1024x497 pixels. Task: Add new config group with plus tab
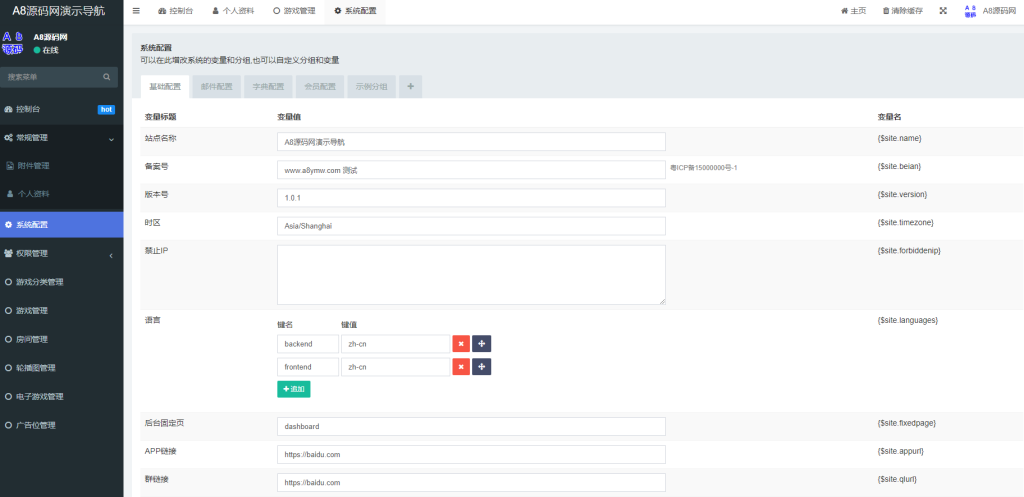pyautogui.click(x=410, y=87)
